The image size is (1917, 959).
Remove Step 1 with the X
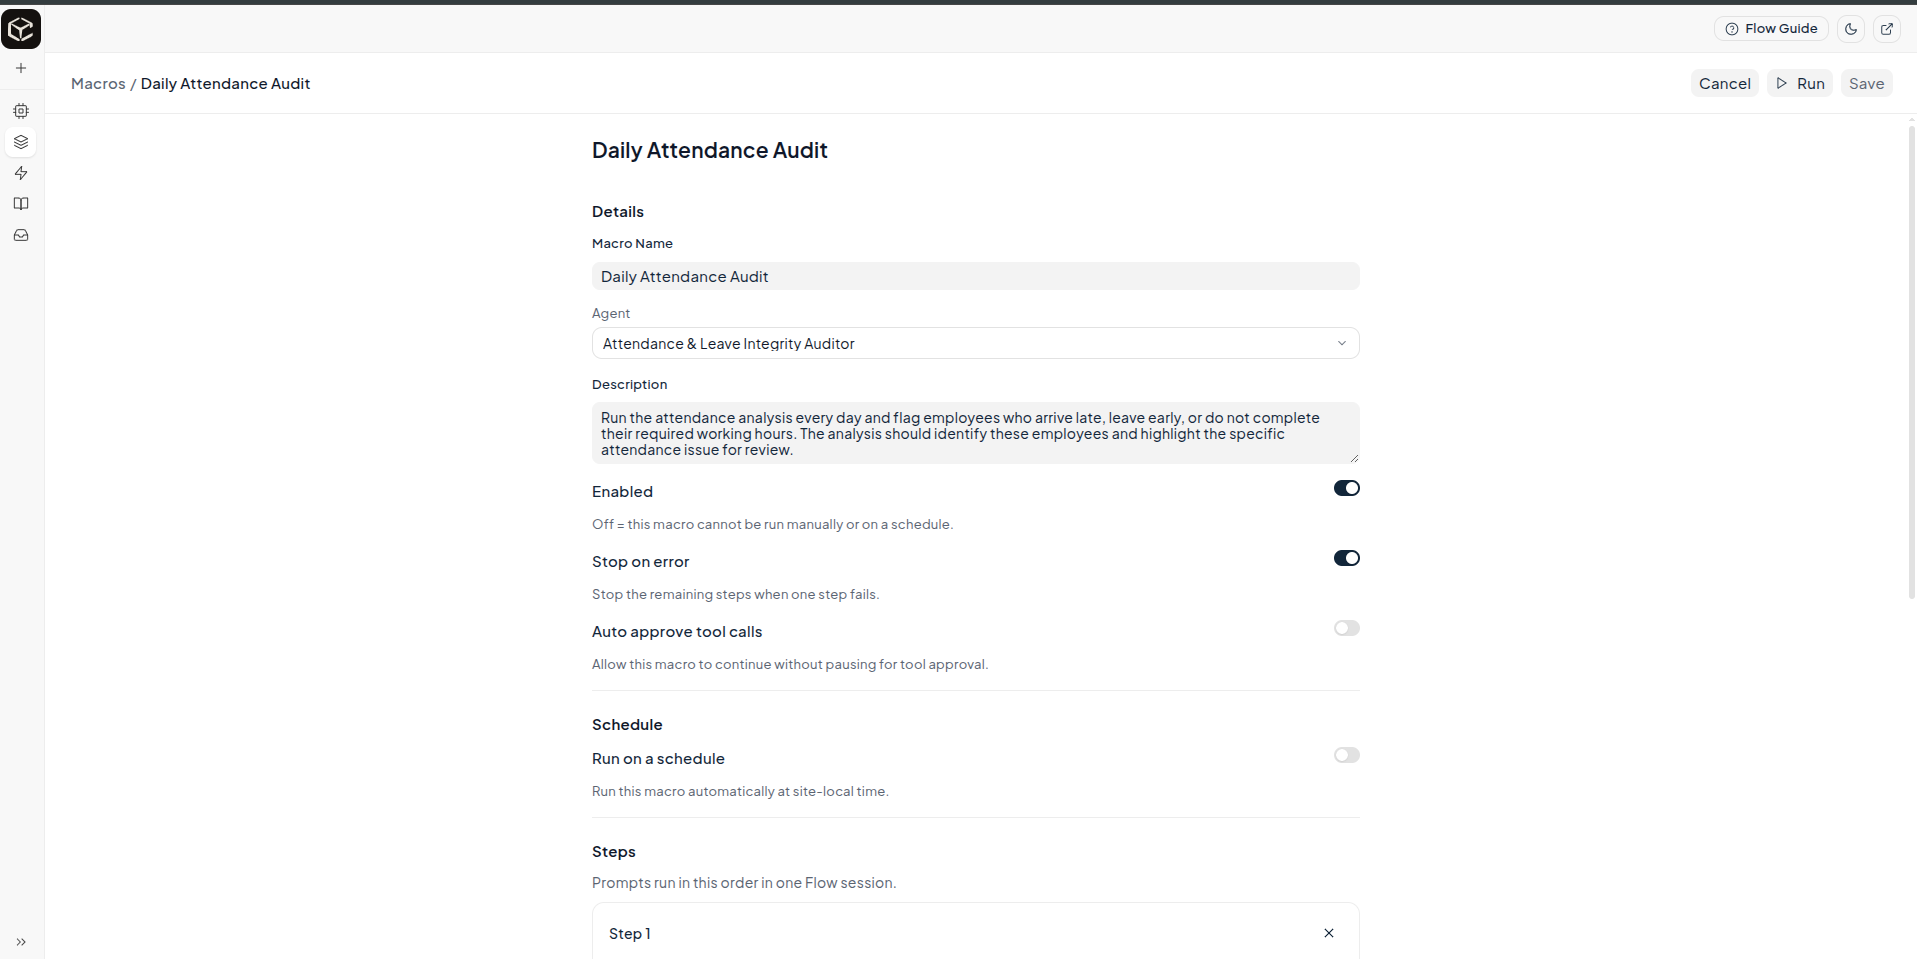click(1329, 933)
